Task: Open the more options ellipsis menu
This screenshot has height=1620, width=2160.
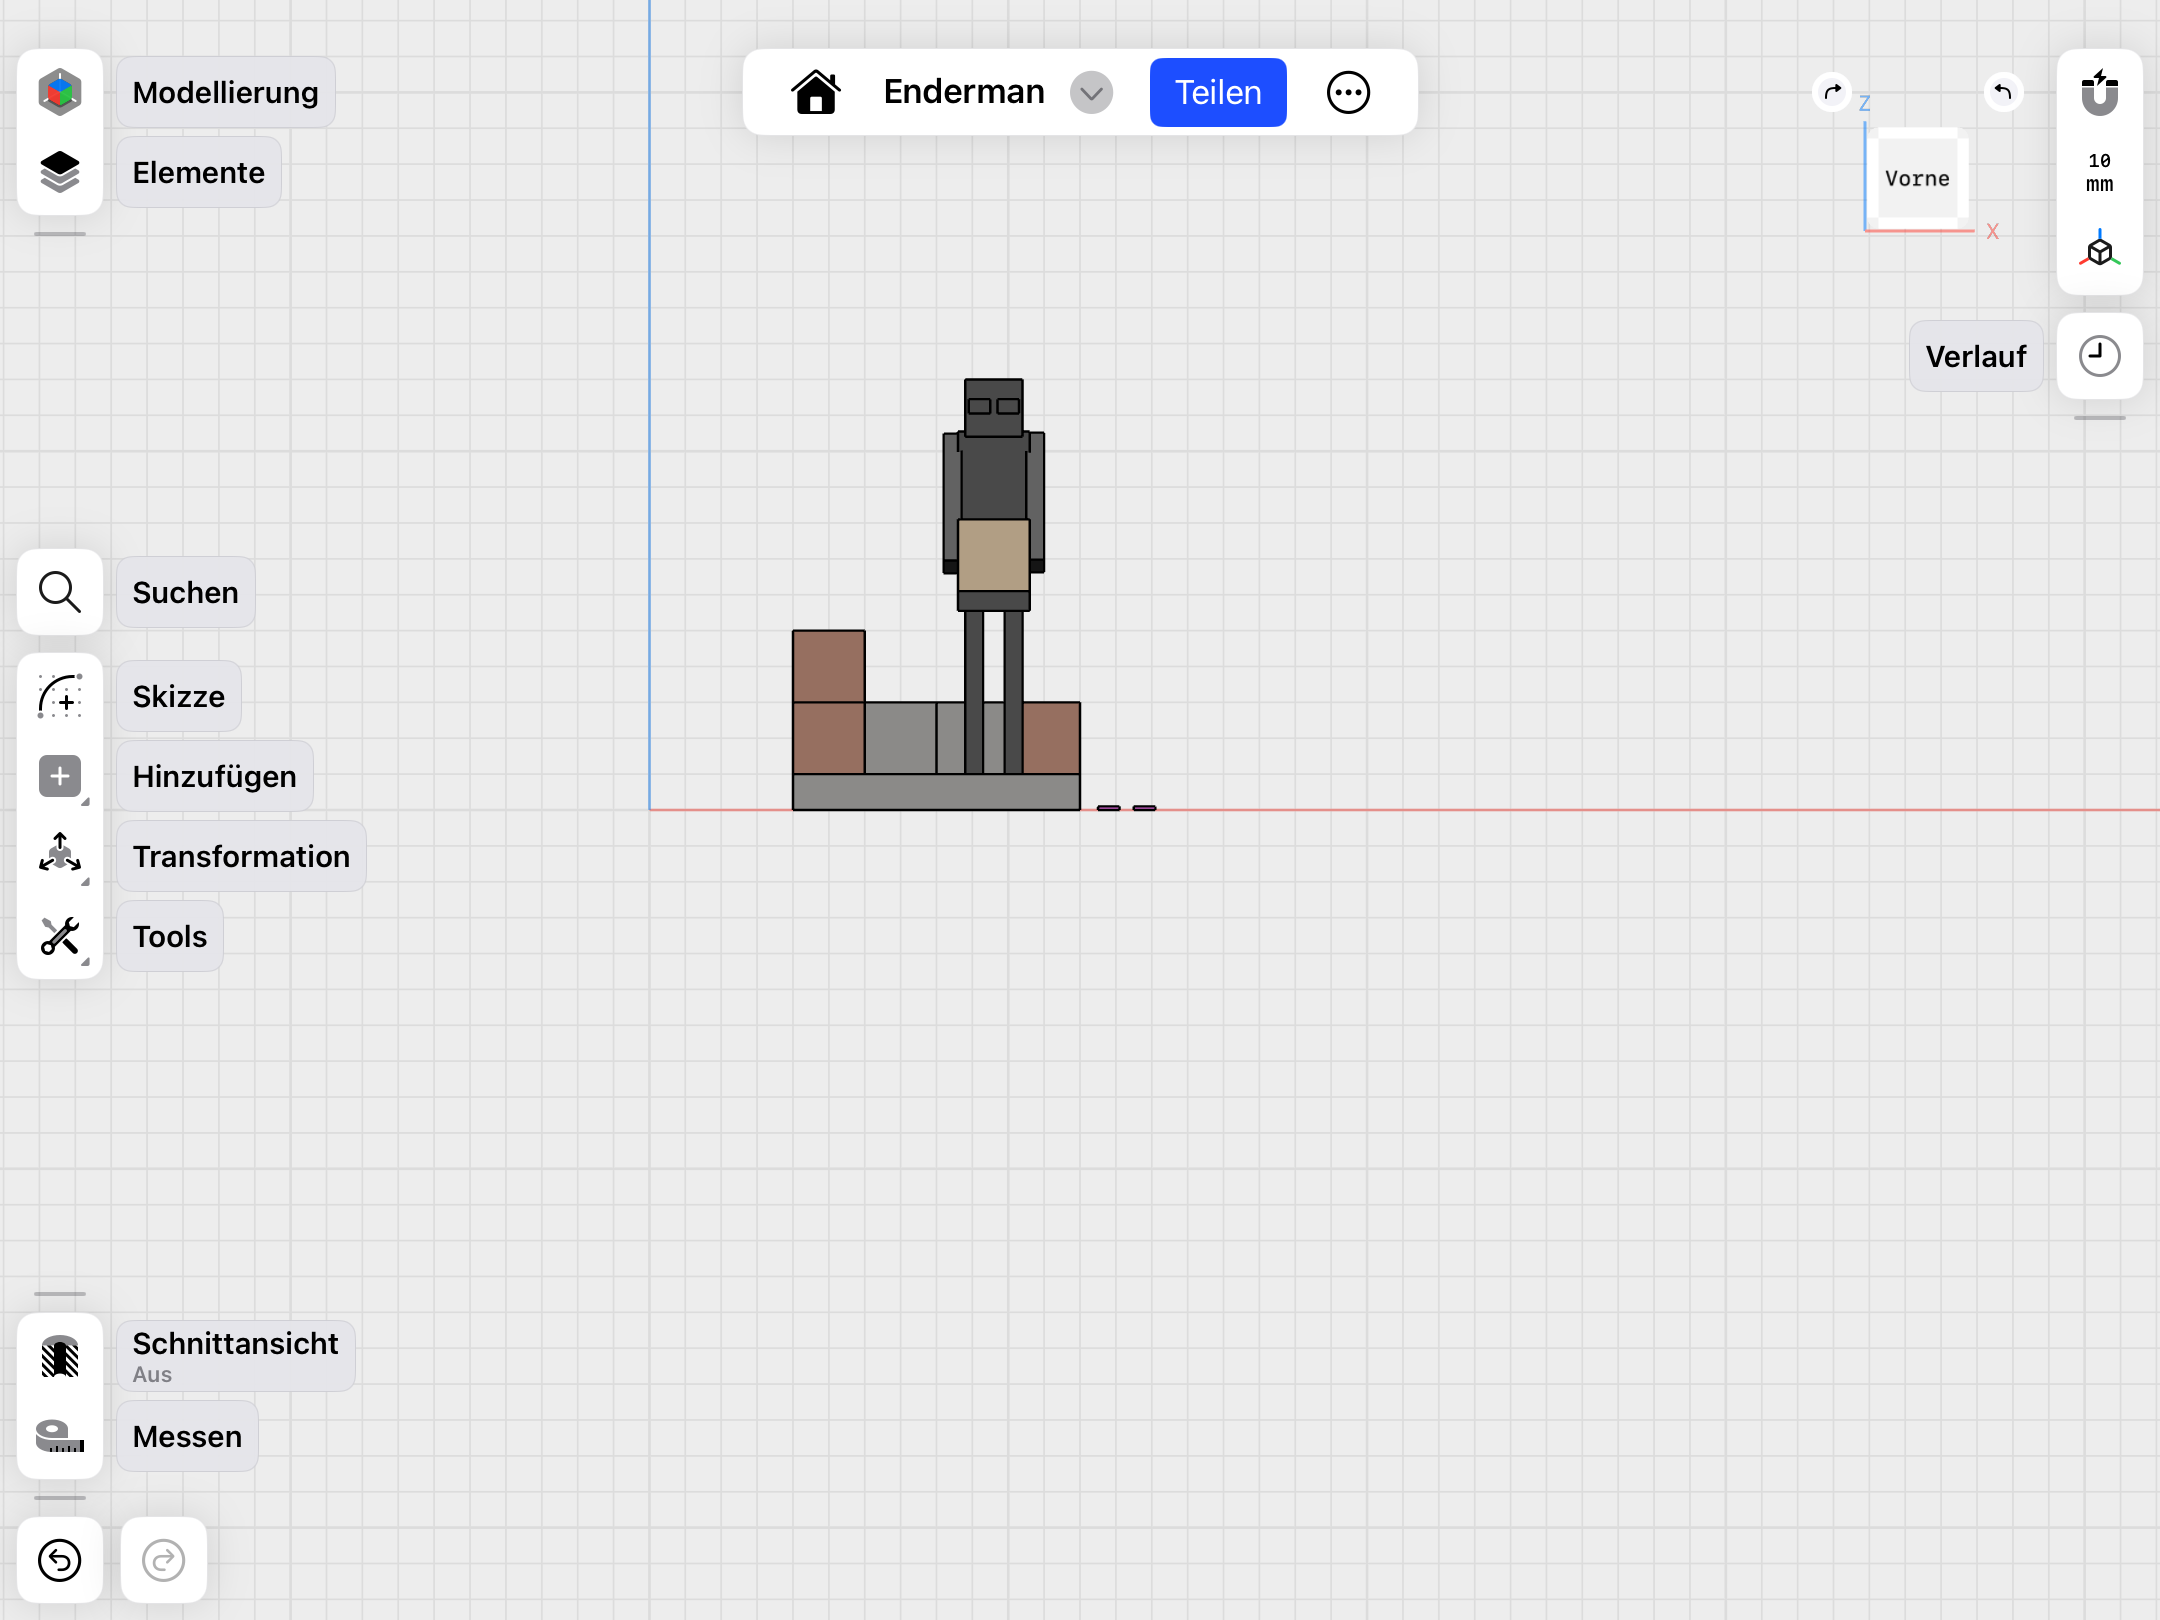Action: 1348,92
